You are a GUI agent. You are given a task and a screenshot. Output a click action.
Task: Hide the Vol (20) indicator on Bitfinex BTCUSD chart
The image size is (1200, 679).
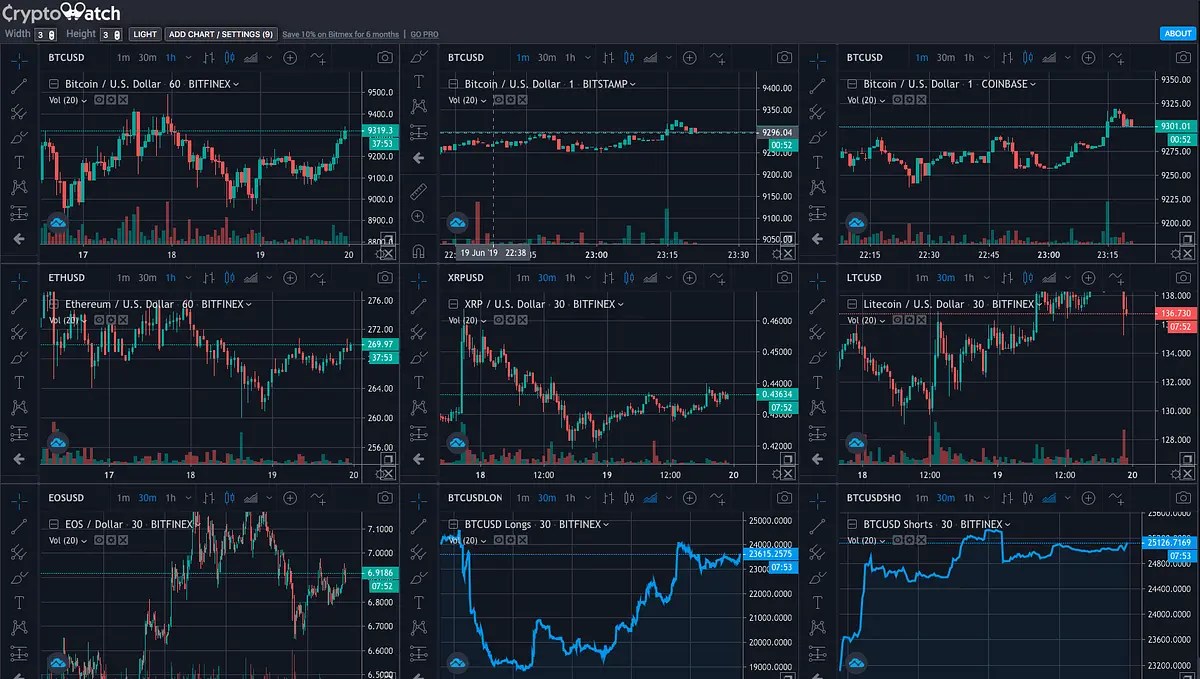[98, 100]
